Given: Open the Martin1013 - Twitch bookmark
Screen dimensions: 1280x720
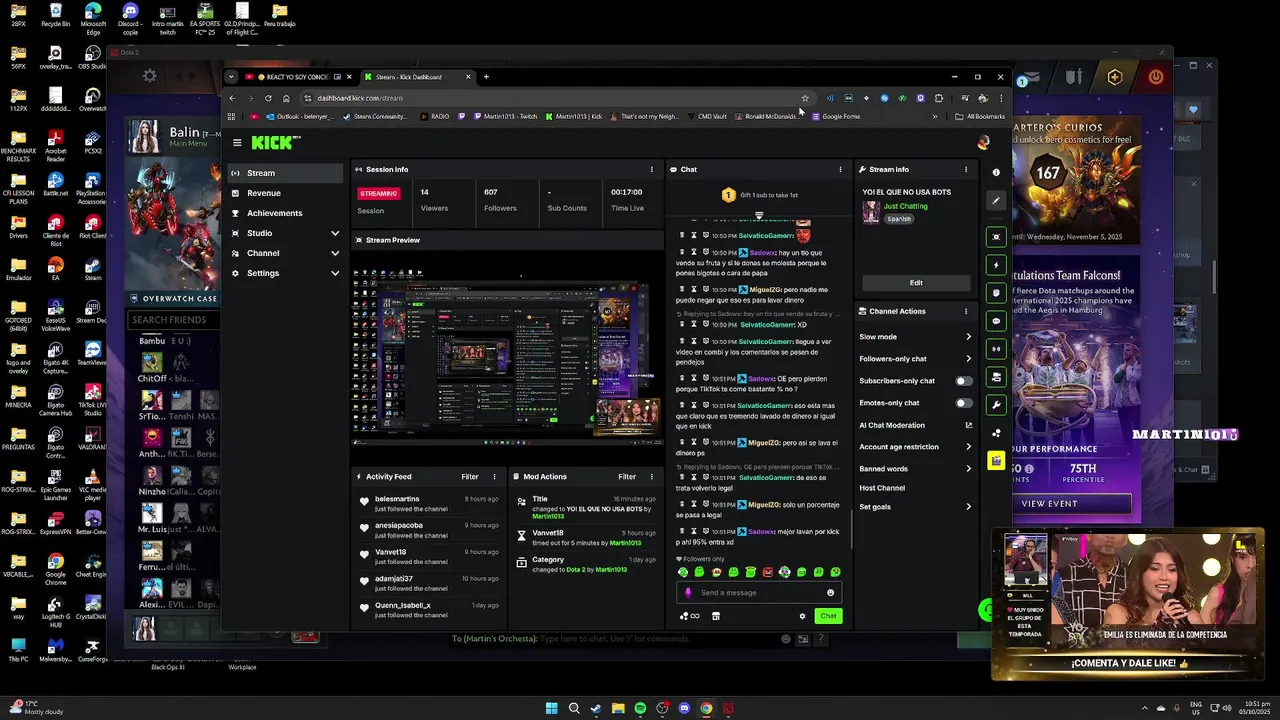Looking at the screenshot, I should tap(505, 116).
